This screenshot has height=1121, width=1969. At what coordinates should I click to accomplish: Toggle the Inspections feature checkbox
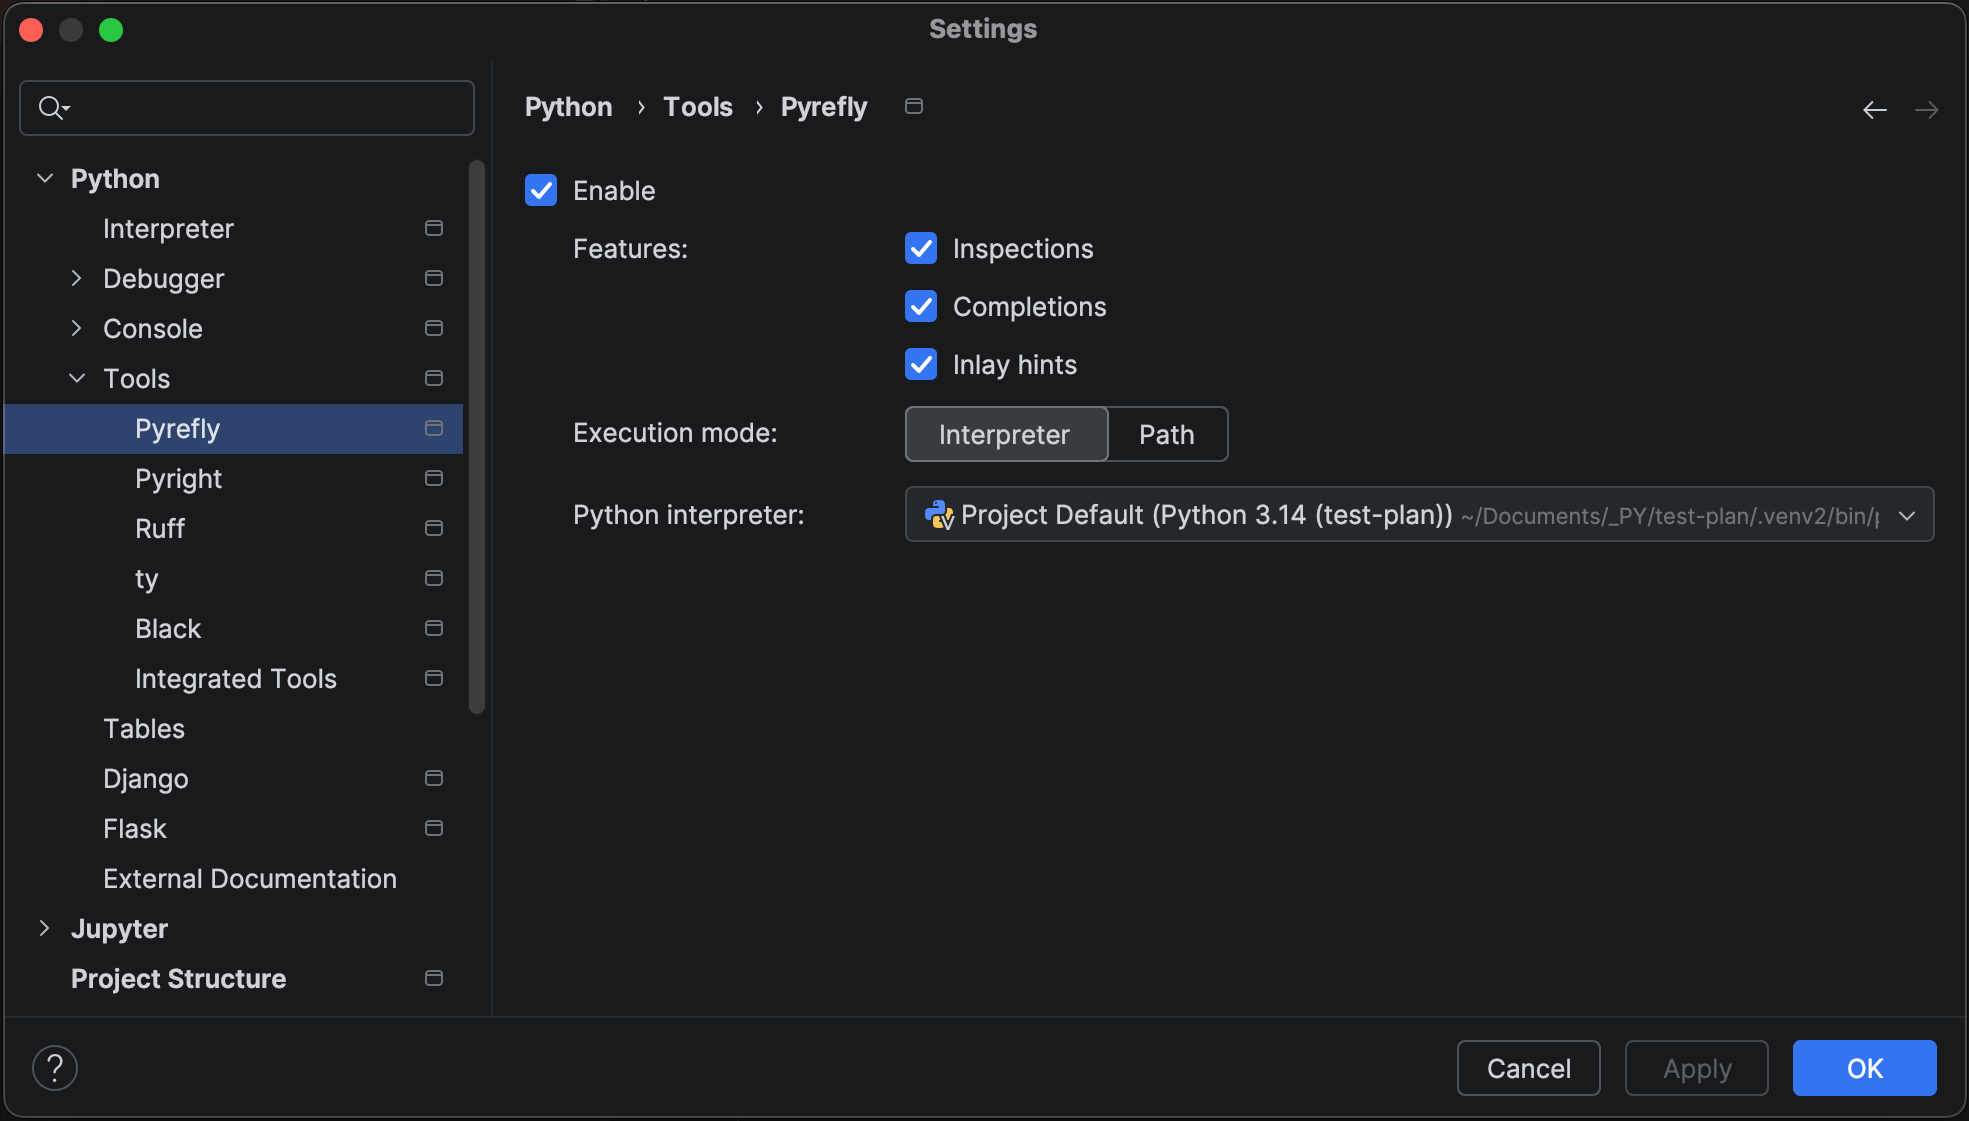(x=921, y=248)
